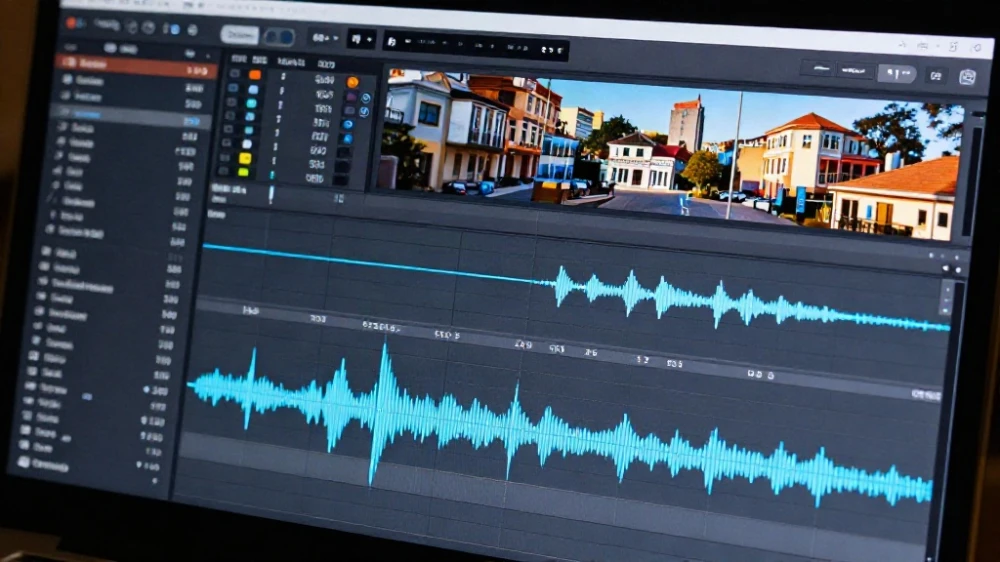Tick the checkbox beside the yellow-green swatch
The width and height of the screenshot is (1000, 562).
pos(223,171)
